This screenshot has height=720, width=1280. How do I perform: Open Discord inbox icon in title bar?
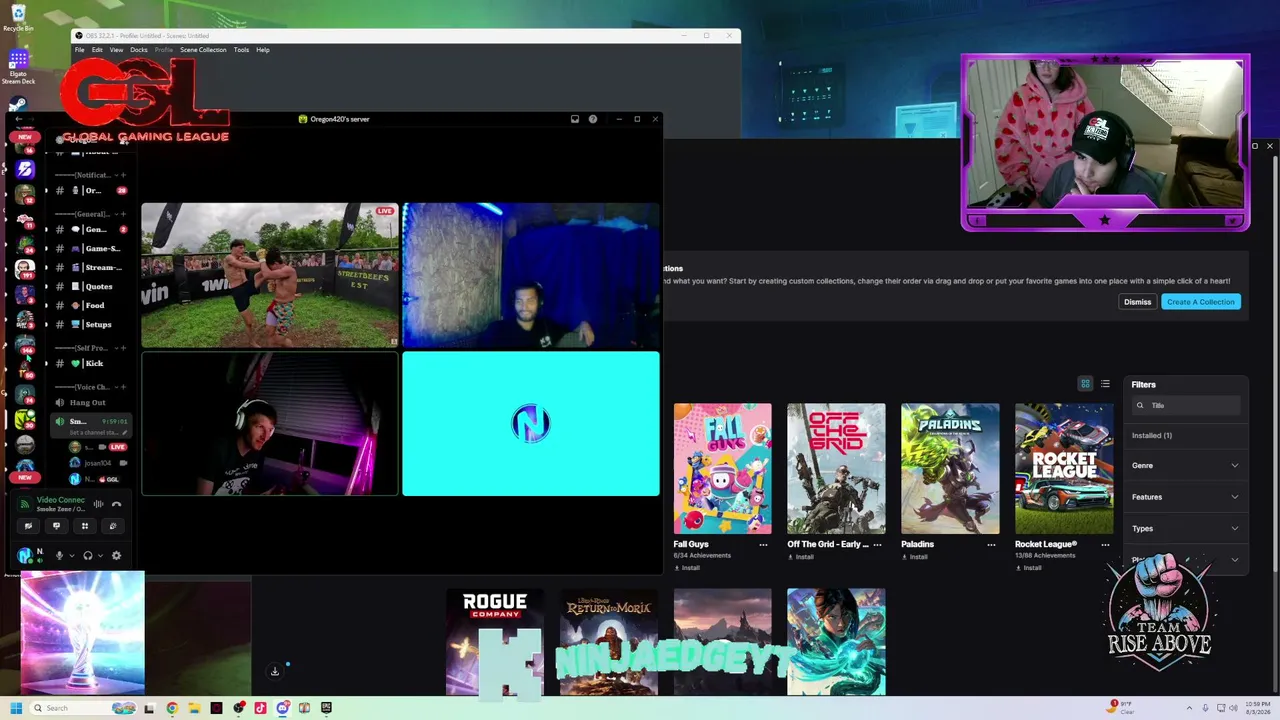pos(575,119)
